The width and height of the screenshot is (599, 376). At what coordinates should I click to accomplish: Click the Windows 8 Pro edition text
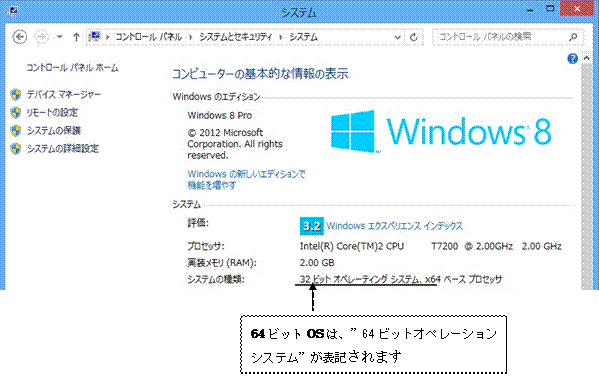coord(220,115)
